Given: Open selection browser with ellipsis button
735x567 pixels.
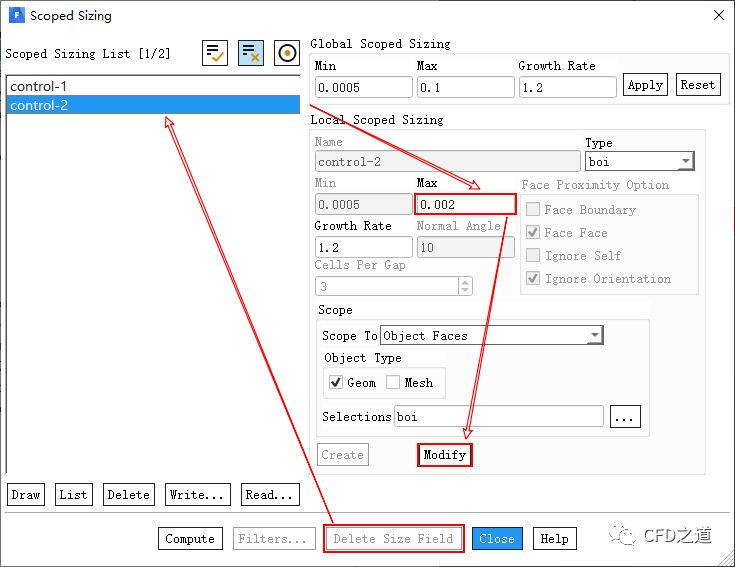Looking at the screenshot, I should [x=625, y=416].
